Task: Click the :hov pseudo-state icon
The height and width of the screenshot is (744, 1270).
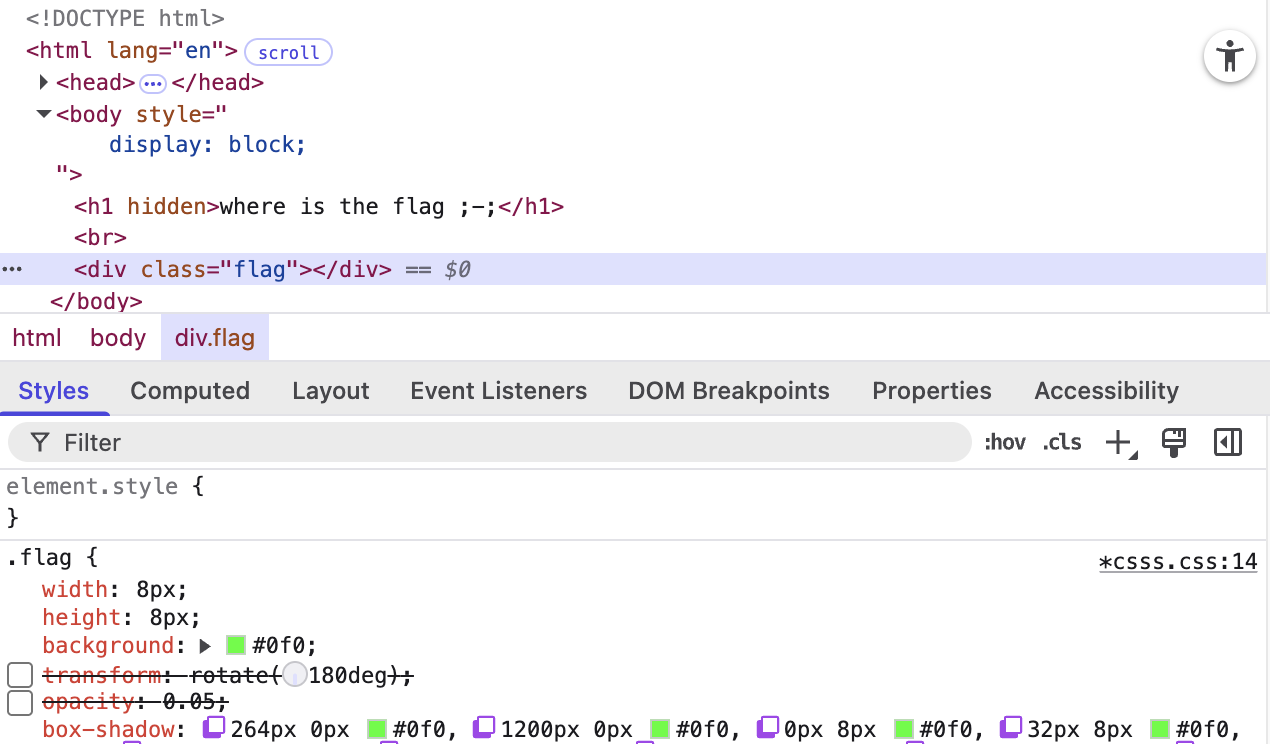Action: pos(1004,441)
